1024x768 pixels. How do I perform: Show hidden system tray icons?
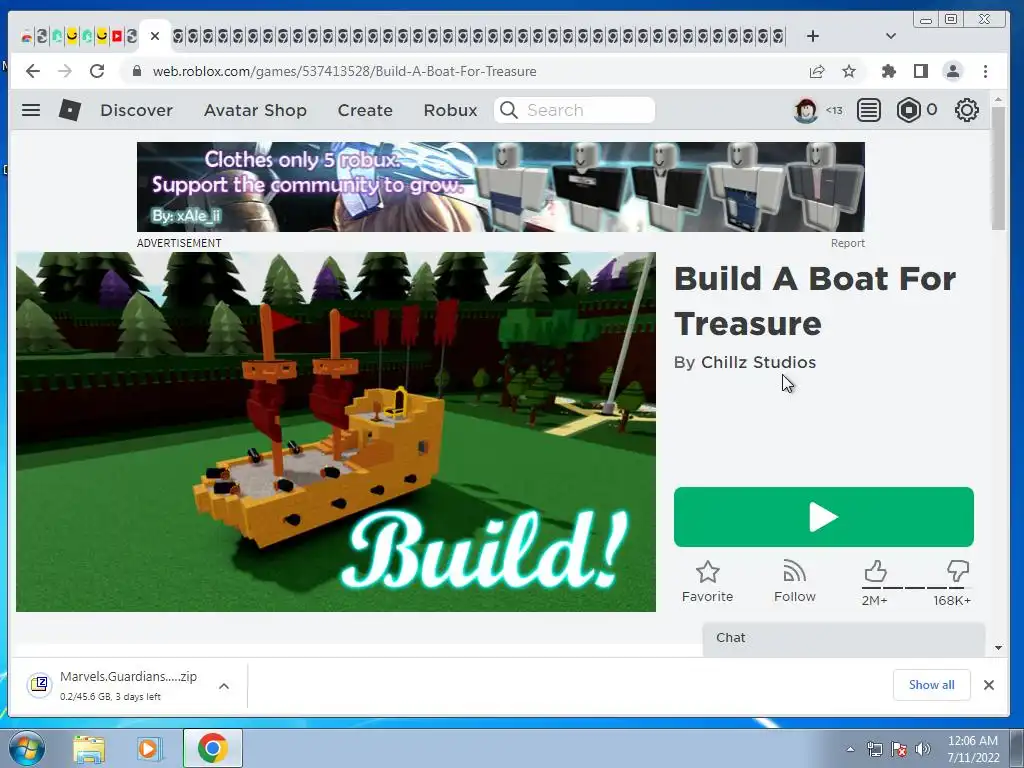tap(850, 749)
